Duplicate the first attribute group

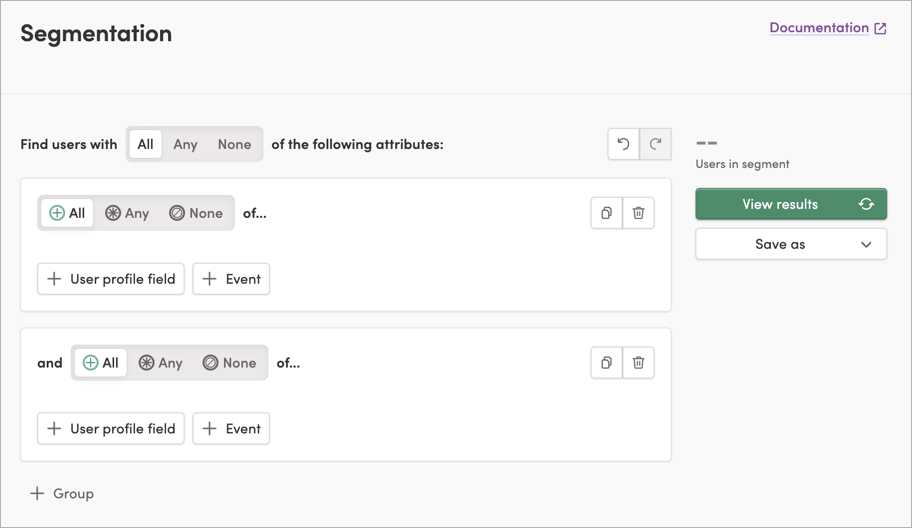pos(606,213)
